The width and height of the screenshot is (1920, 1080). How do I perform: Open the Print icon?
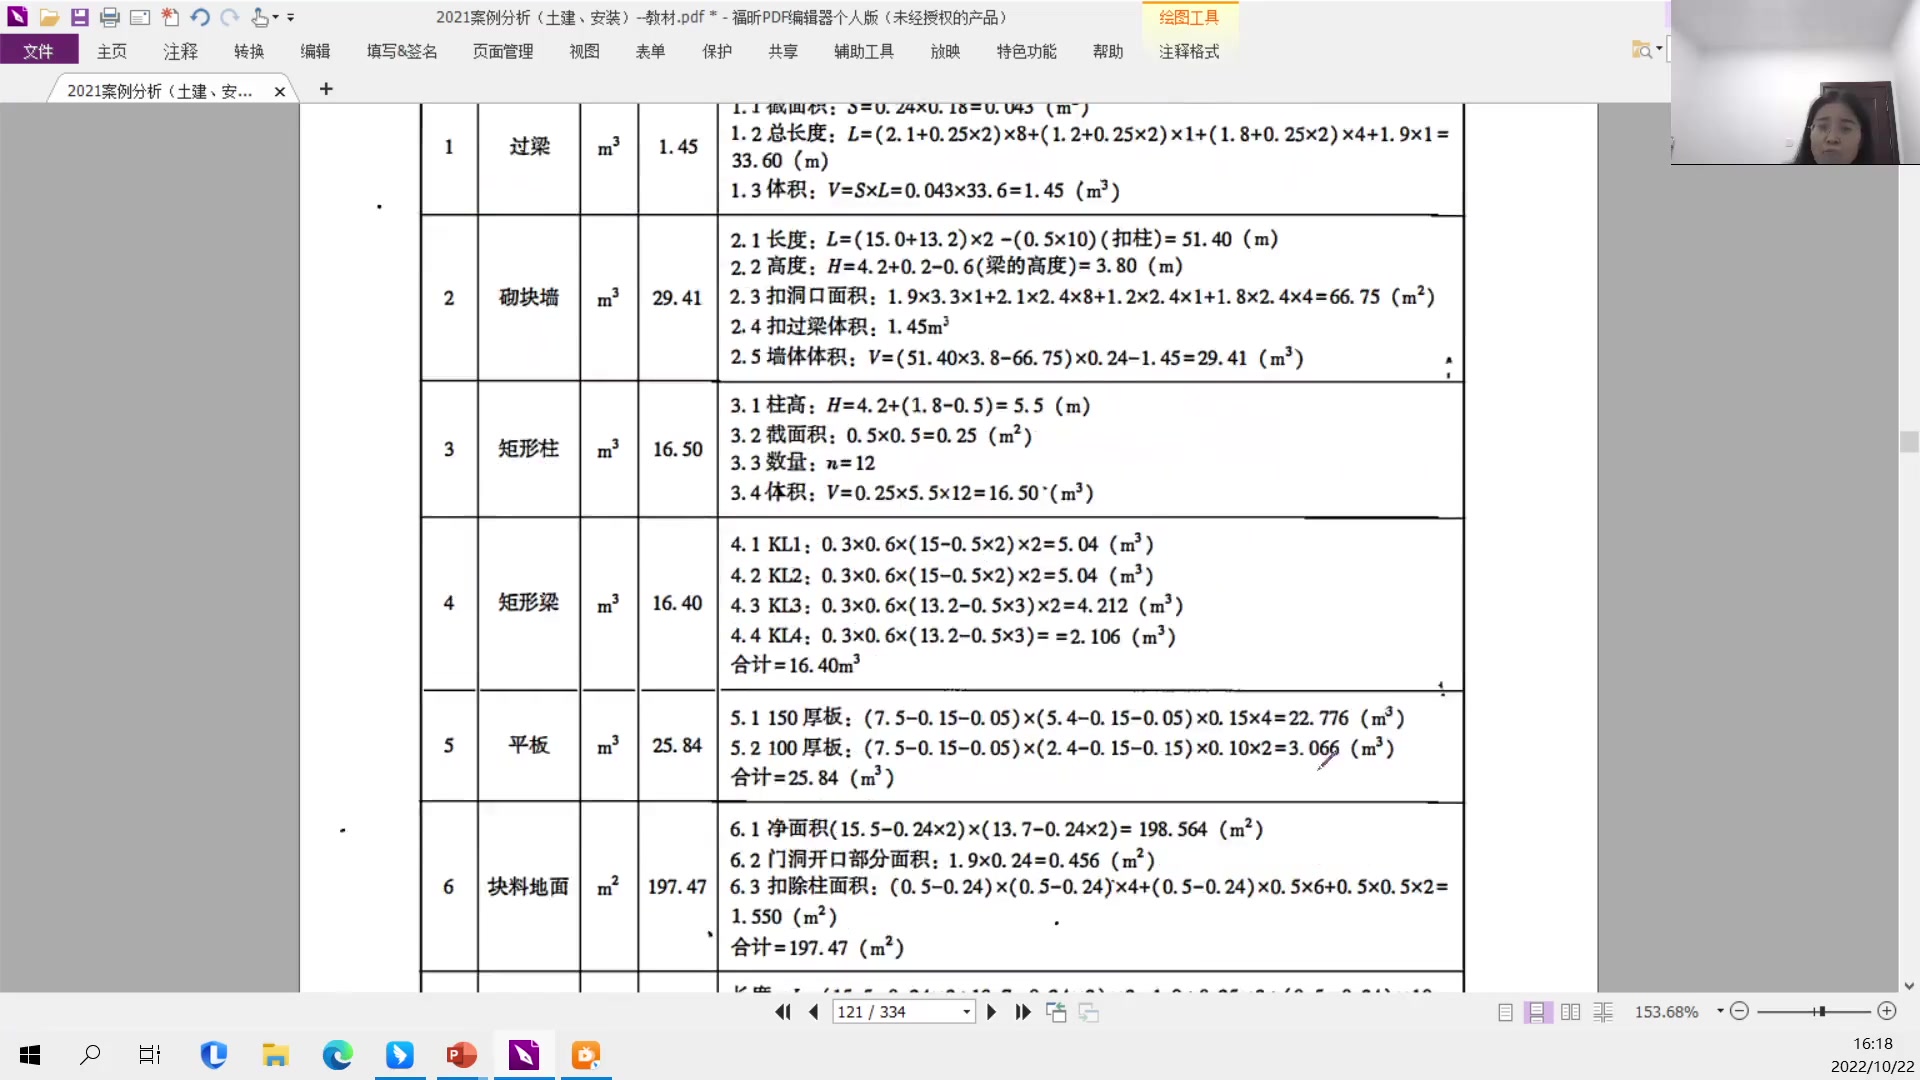coord(110,17)
